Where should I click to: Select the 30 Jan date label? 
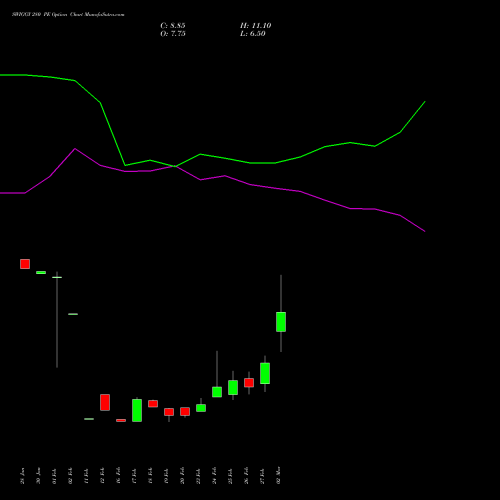[38, 476]
